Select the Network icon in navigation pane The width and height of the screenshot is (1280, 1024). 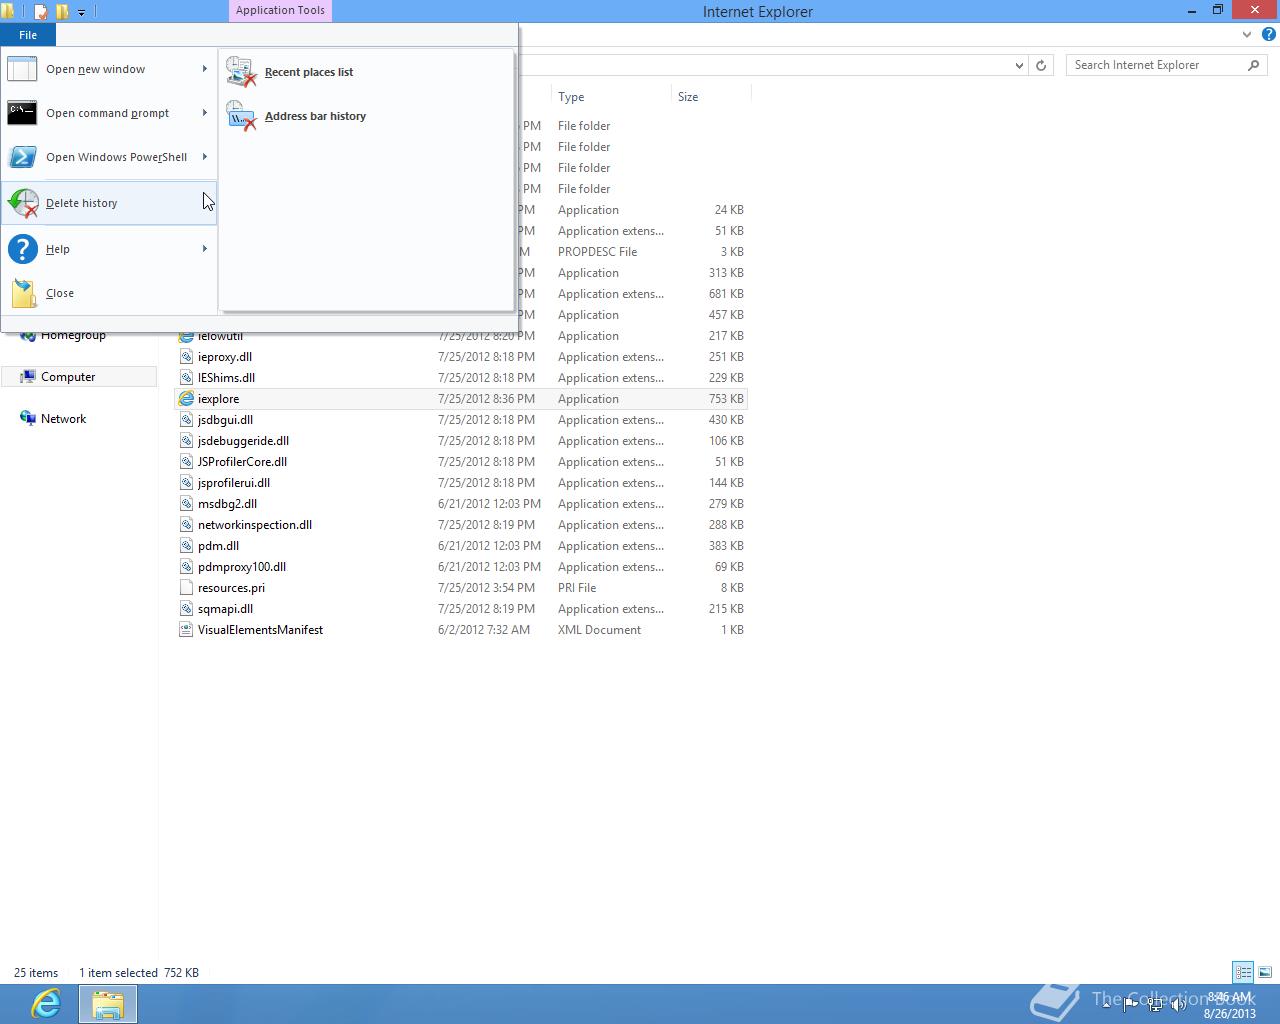[x=28, y=419]
